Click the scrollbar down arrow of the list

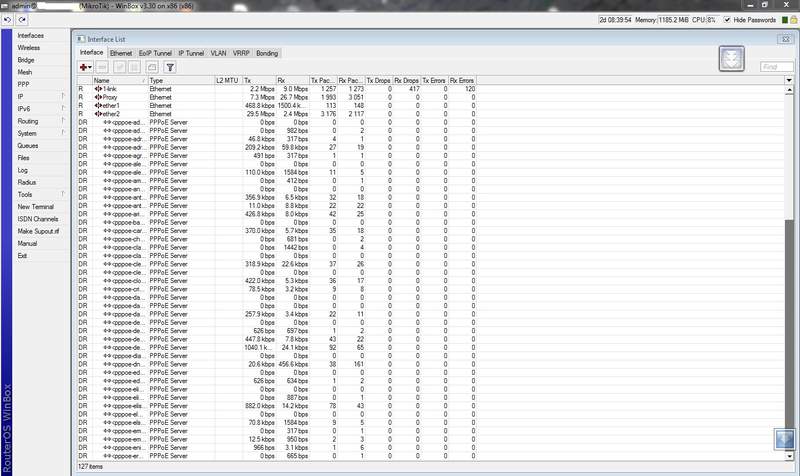[x=789, y=456]
